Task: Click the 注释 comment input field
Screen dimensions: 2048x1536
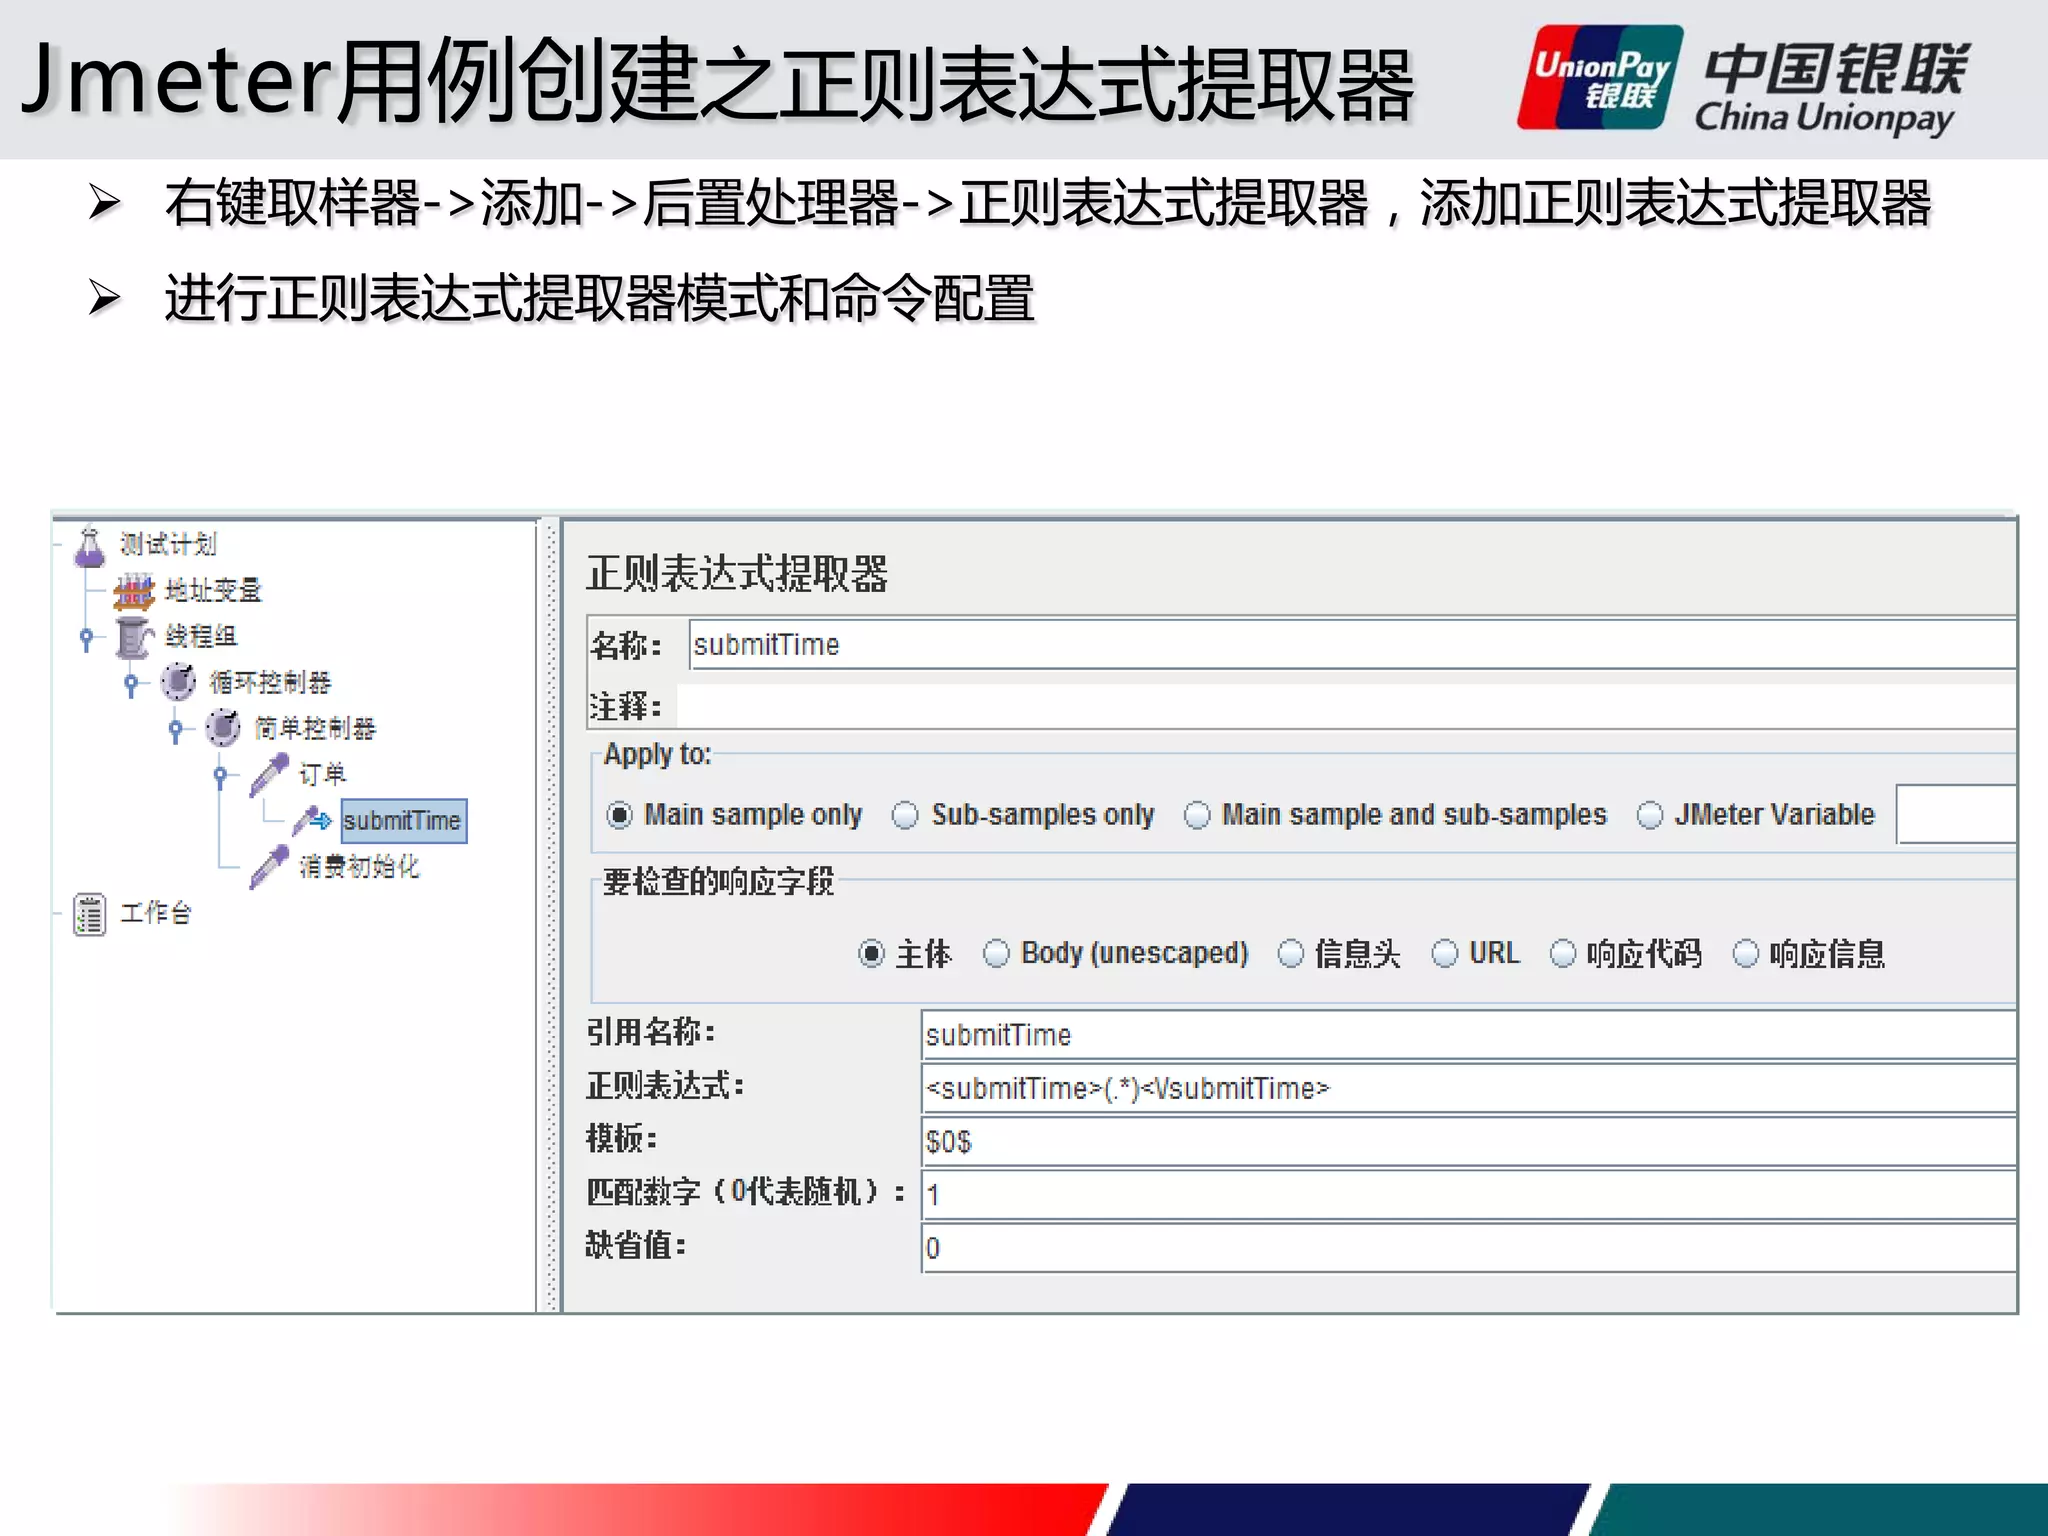Action: (x=1347, y=707)
